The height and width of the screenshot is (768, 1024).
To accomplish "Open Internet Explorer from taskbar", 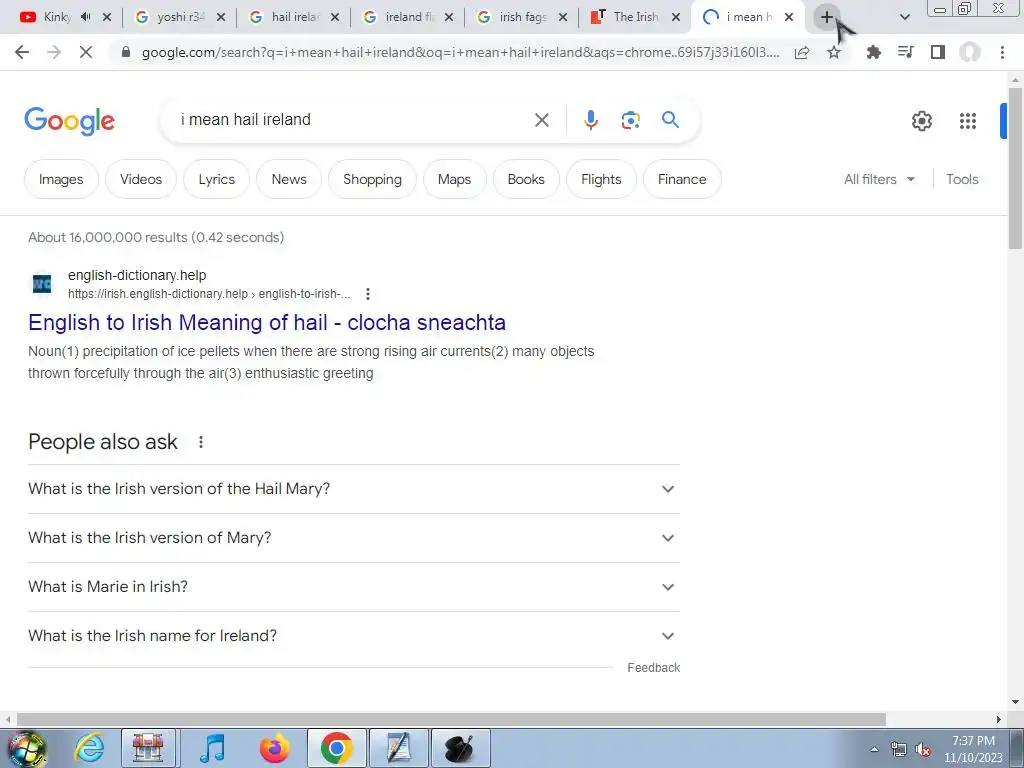I will (89, 748).
